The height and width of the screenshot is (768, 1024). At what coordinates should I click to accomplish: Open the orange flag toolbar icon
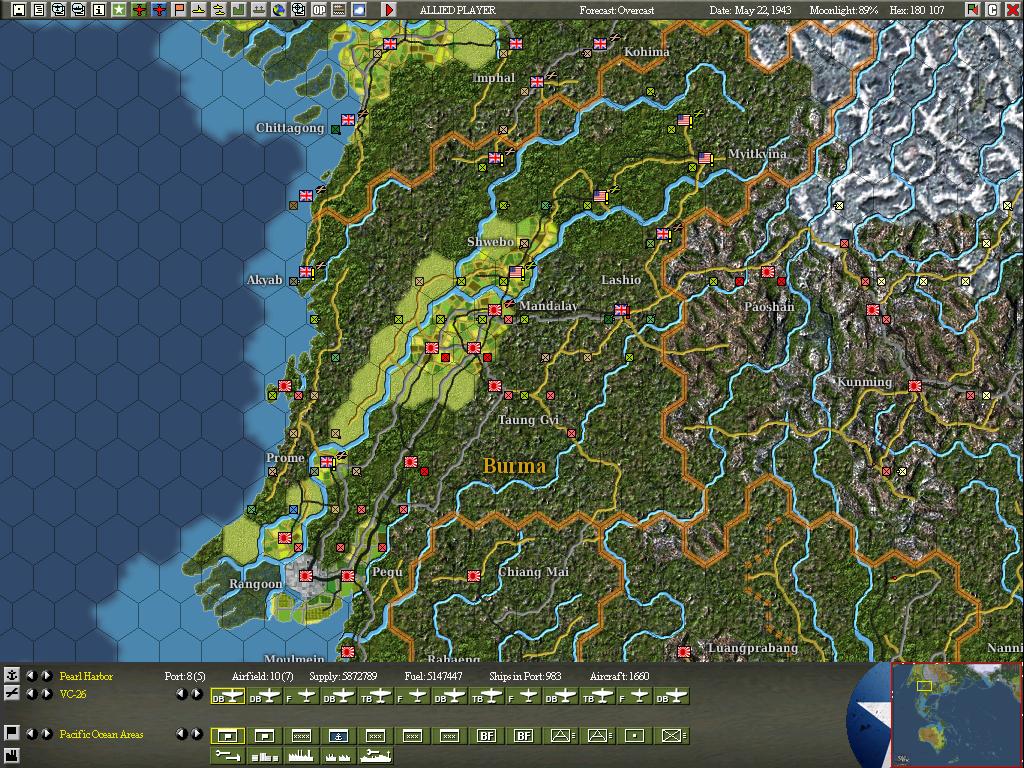click(x=179, y=9)
